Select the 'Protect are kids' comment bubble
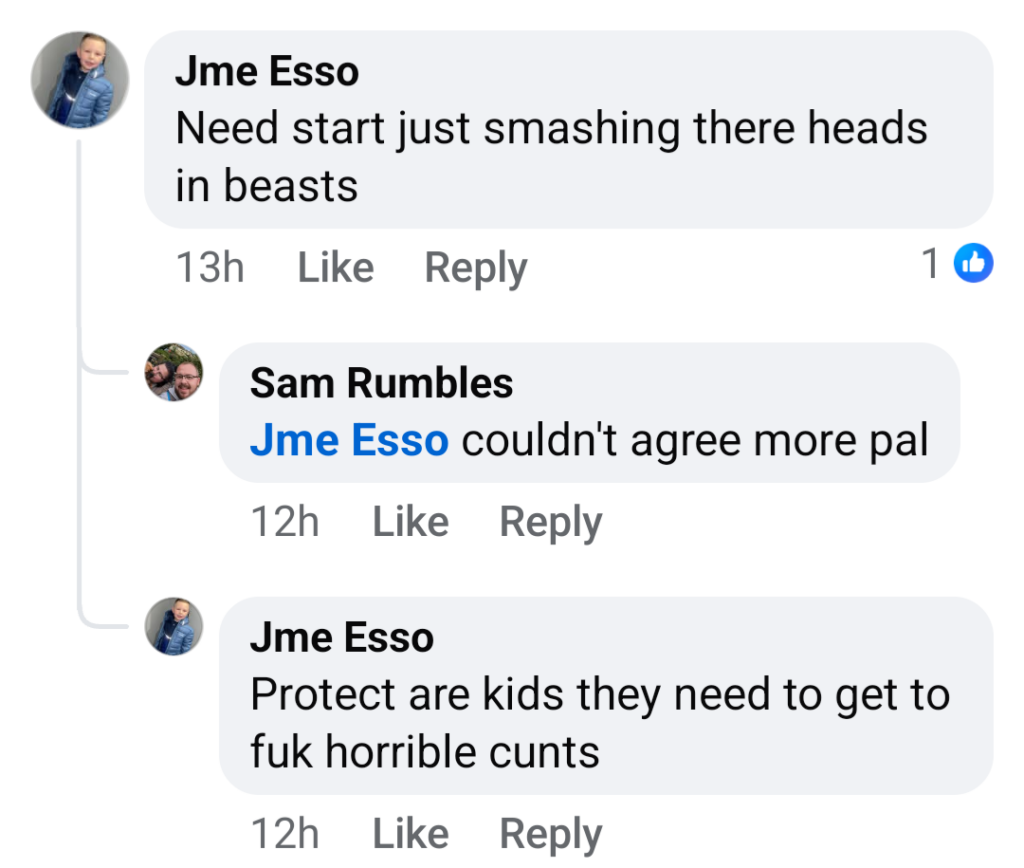Image resolution: width=1024 pixels, height=868 pixels. pyautogui.click(x=606, y=696)
